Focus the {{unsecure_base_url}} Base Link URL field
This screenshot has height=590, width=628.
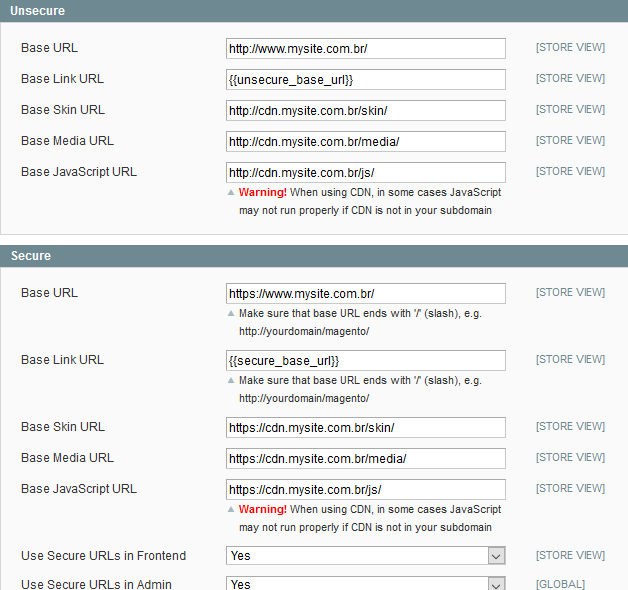pyautogui.click(x=366, y=79)
